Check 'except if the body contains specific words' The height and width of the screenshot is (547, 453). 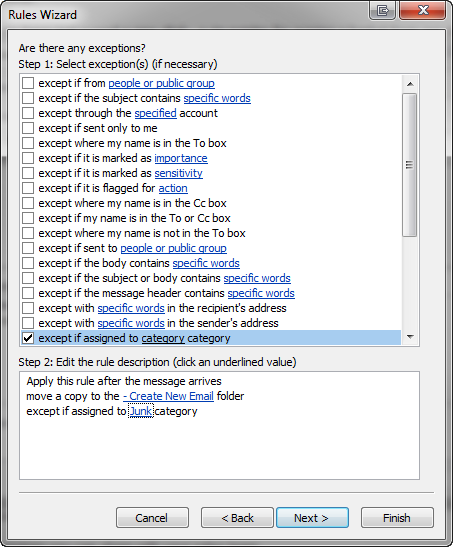coord(28,263)
